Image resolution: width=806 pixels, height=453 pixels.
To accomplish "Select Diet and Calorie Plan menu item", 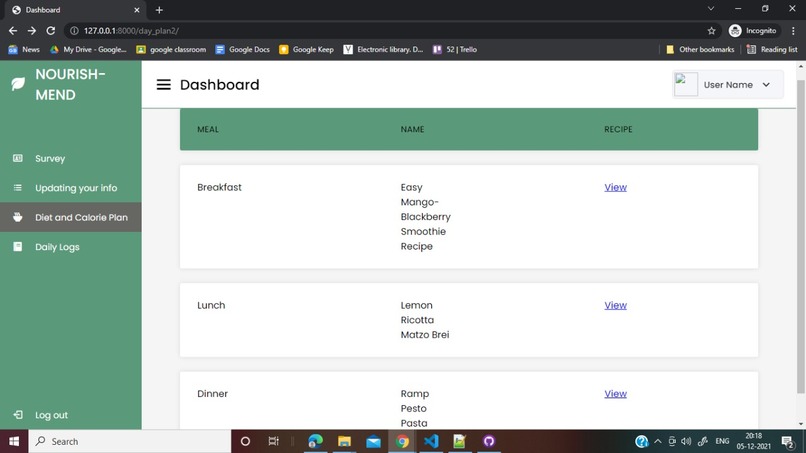I will click(x=70, y=217).
